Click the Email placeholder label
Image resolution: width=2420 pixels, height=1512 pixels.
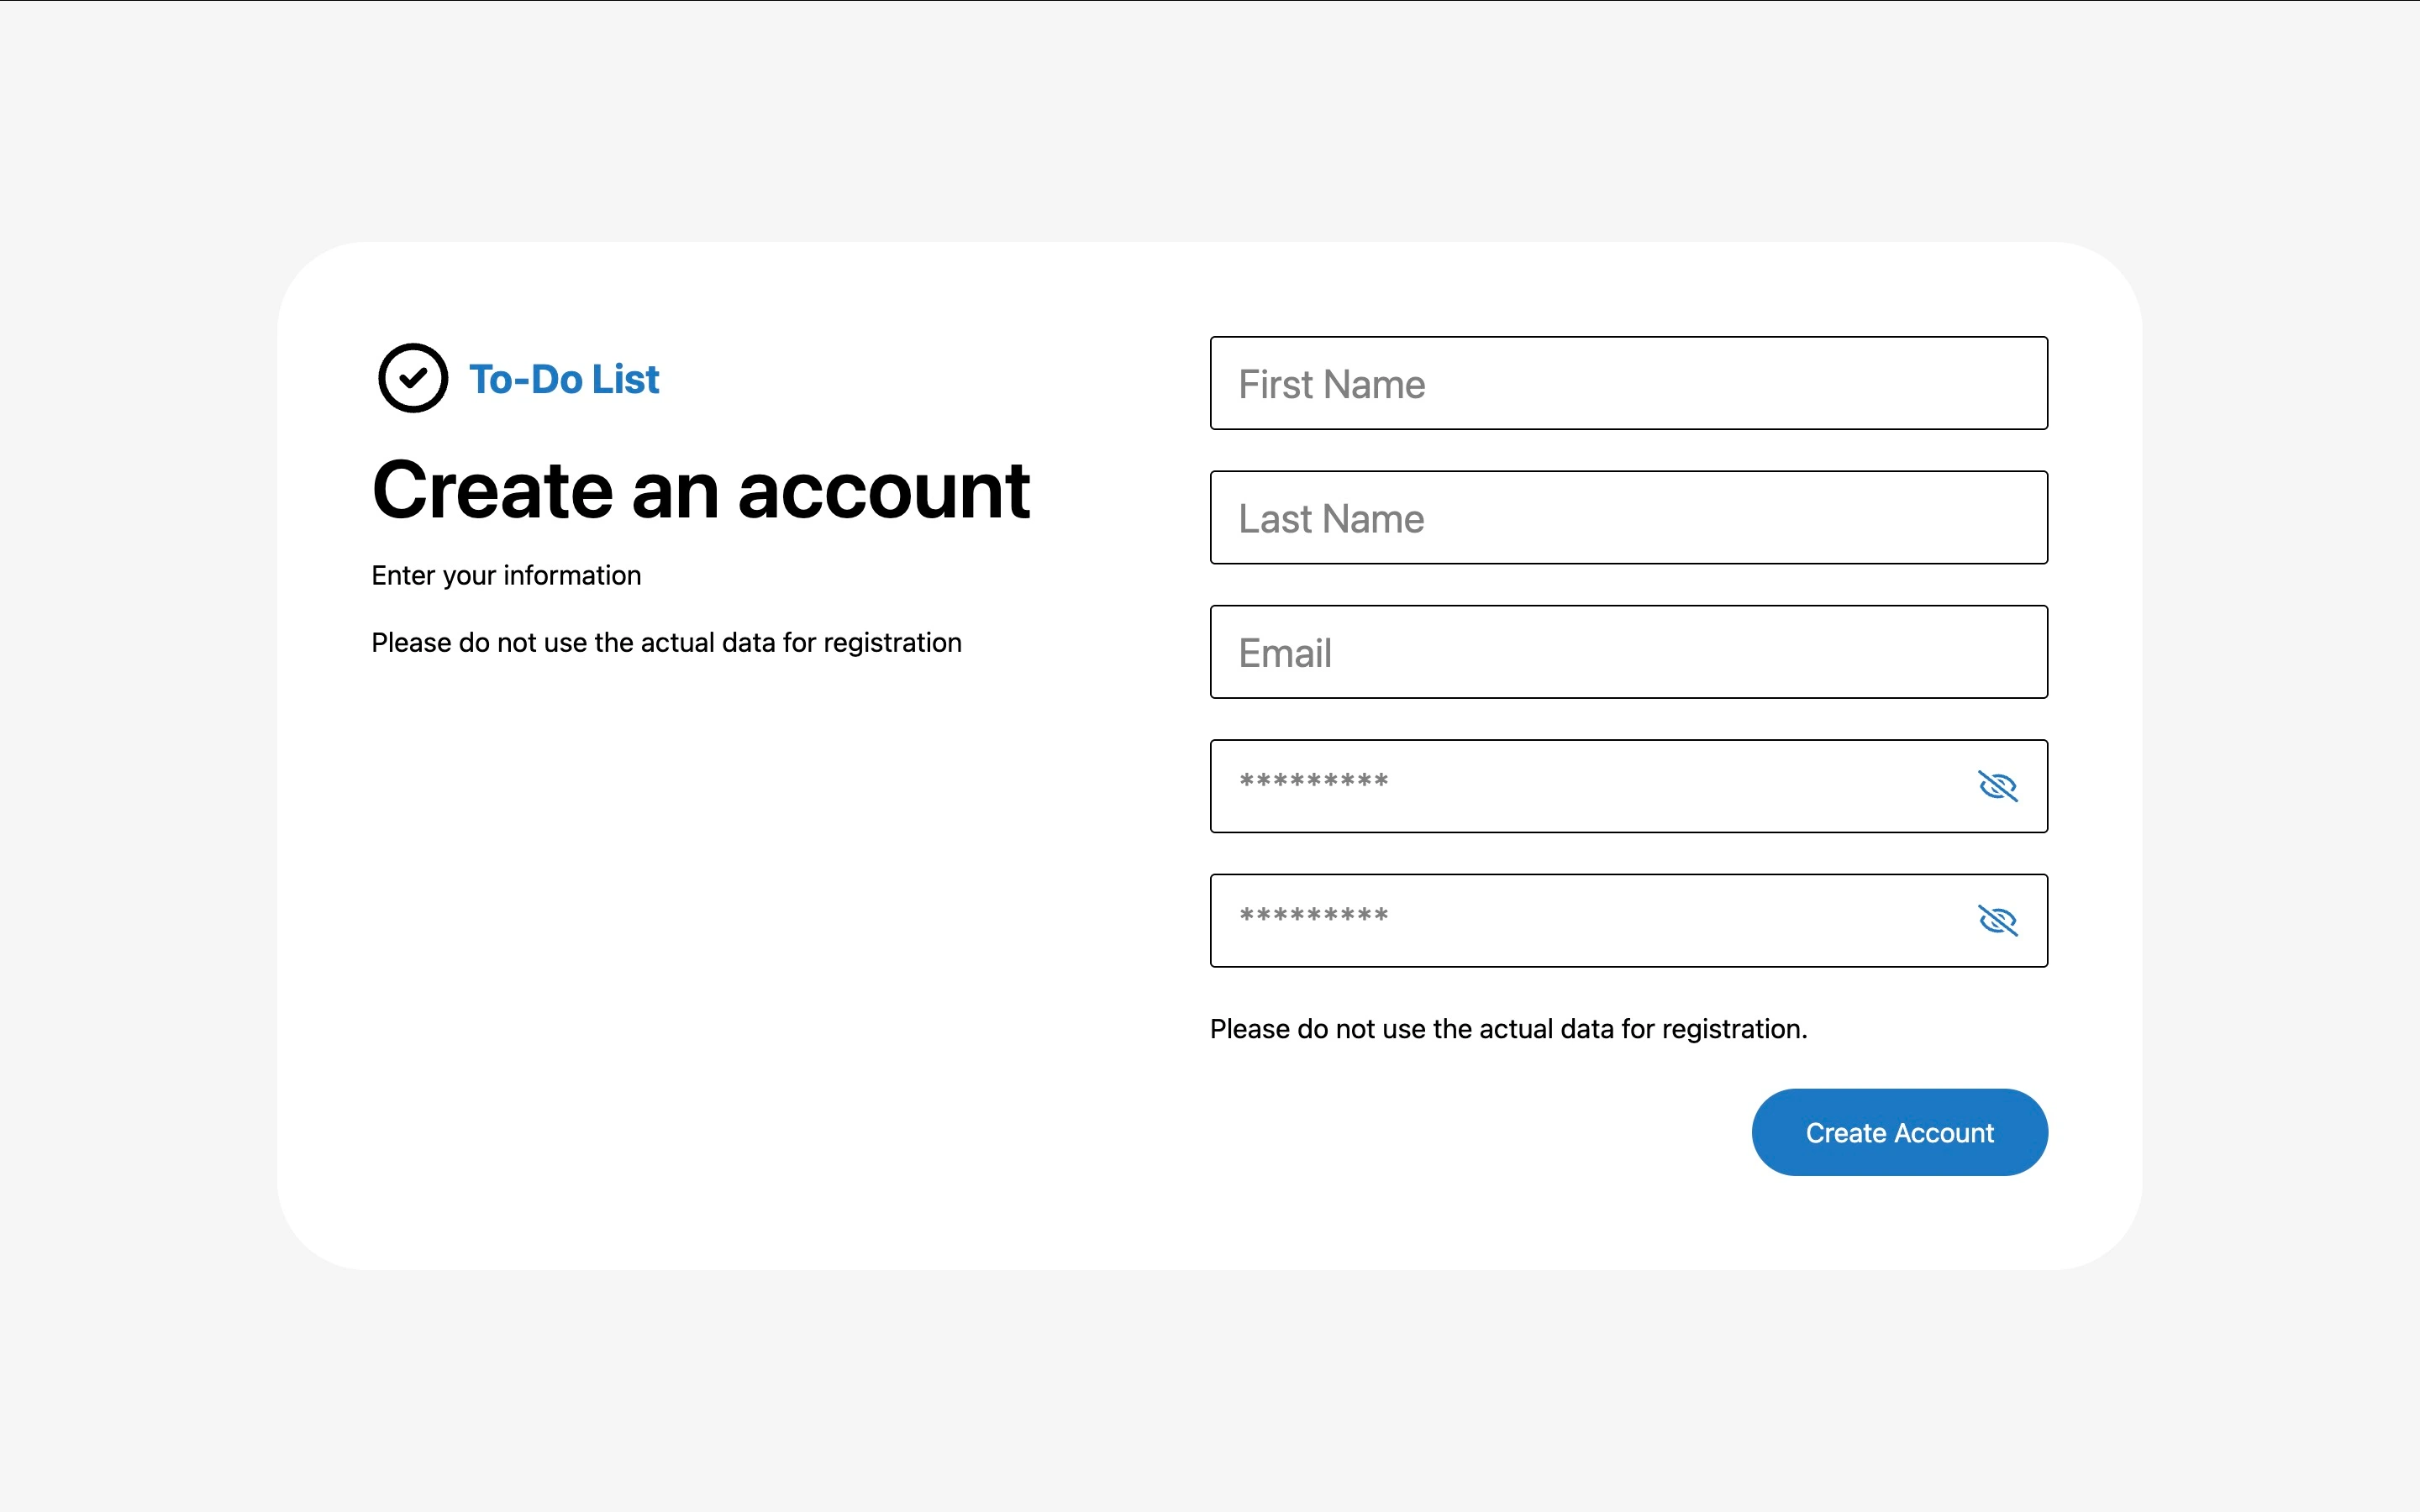[x=1285, y=653]
